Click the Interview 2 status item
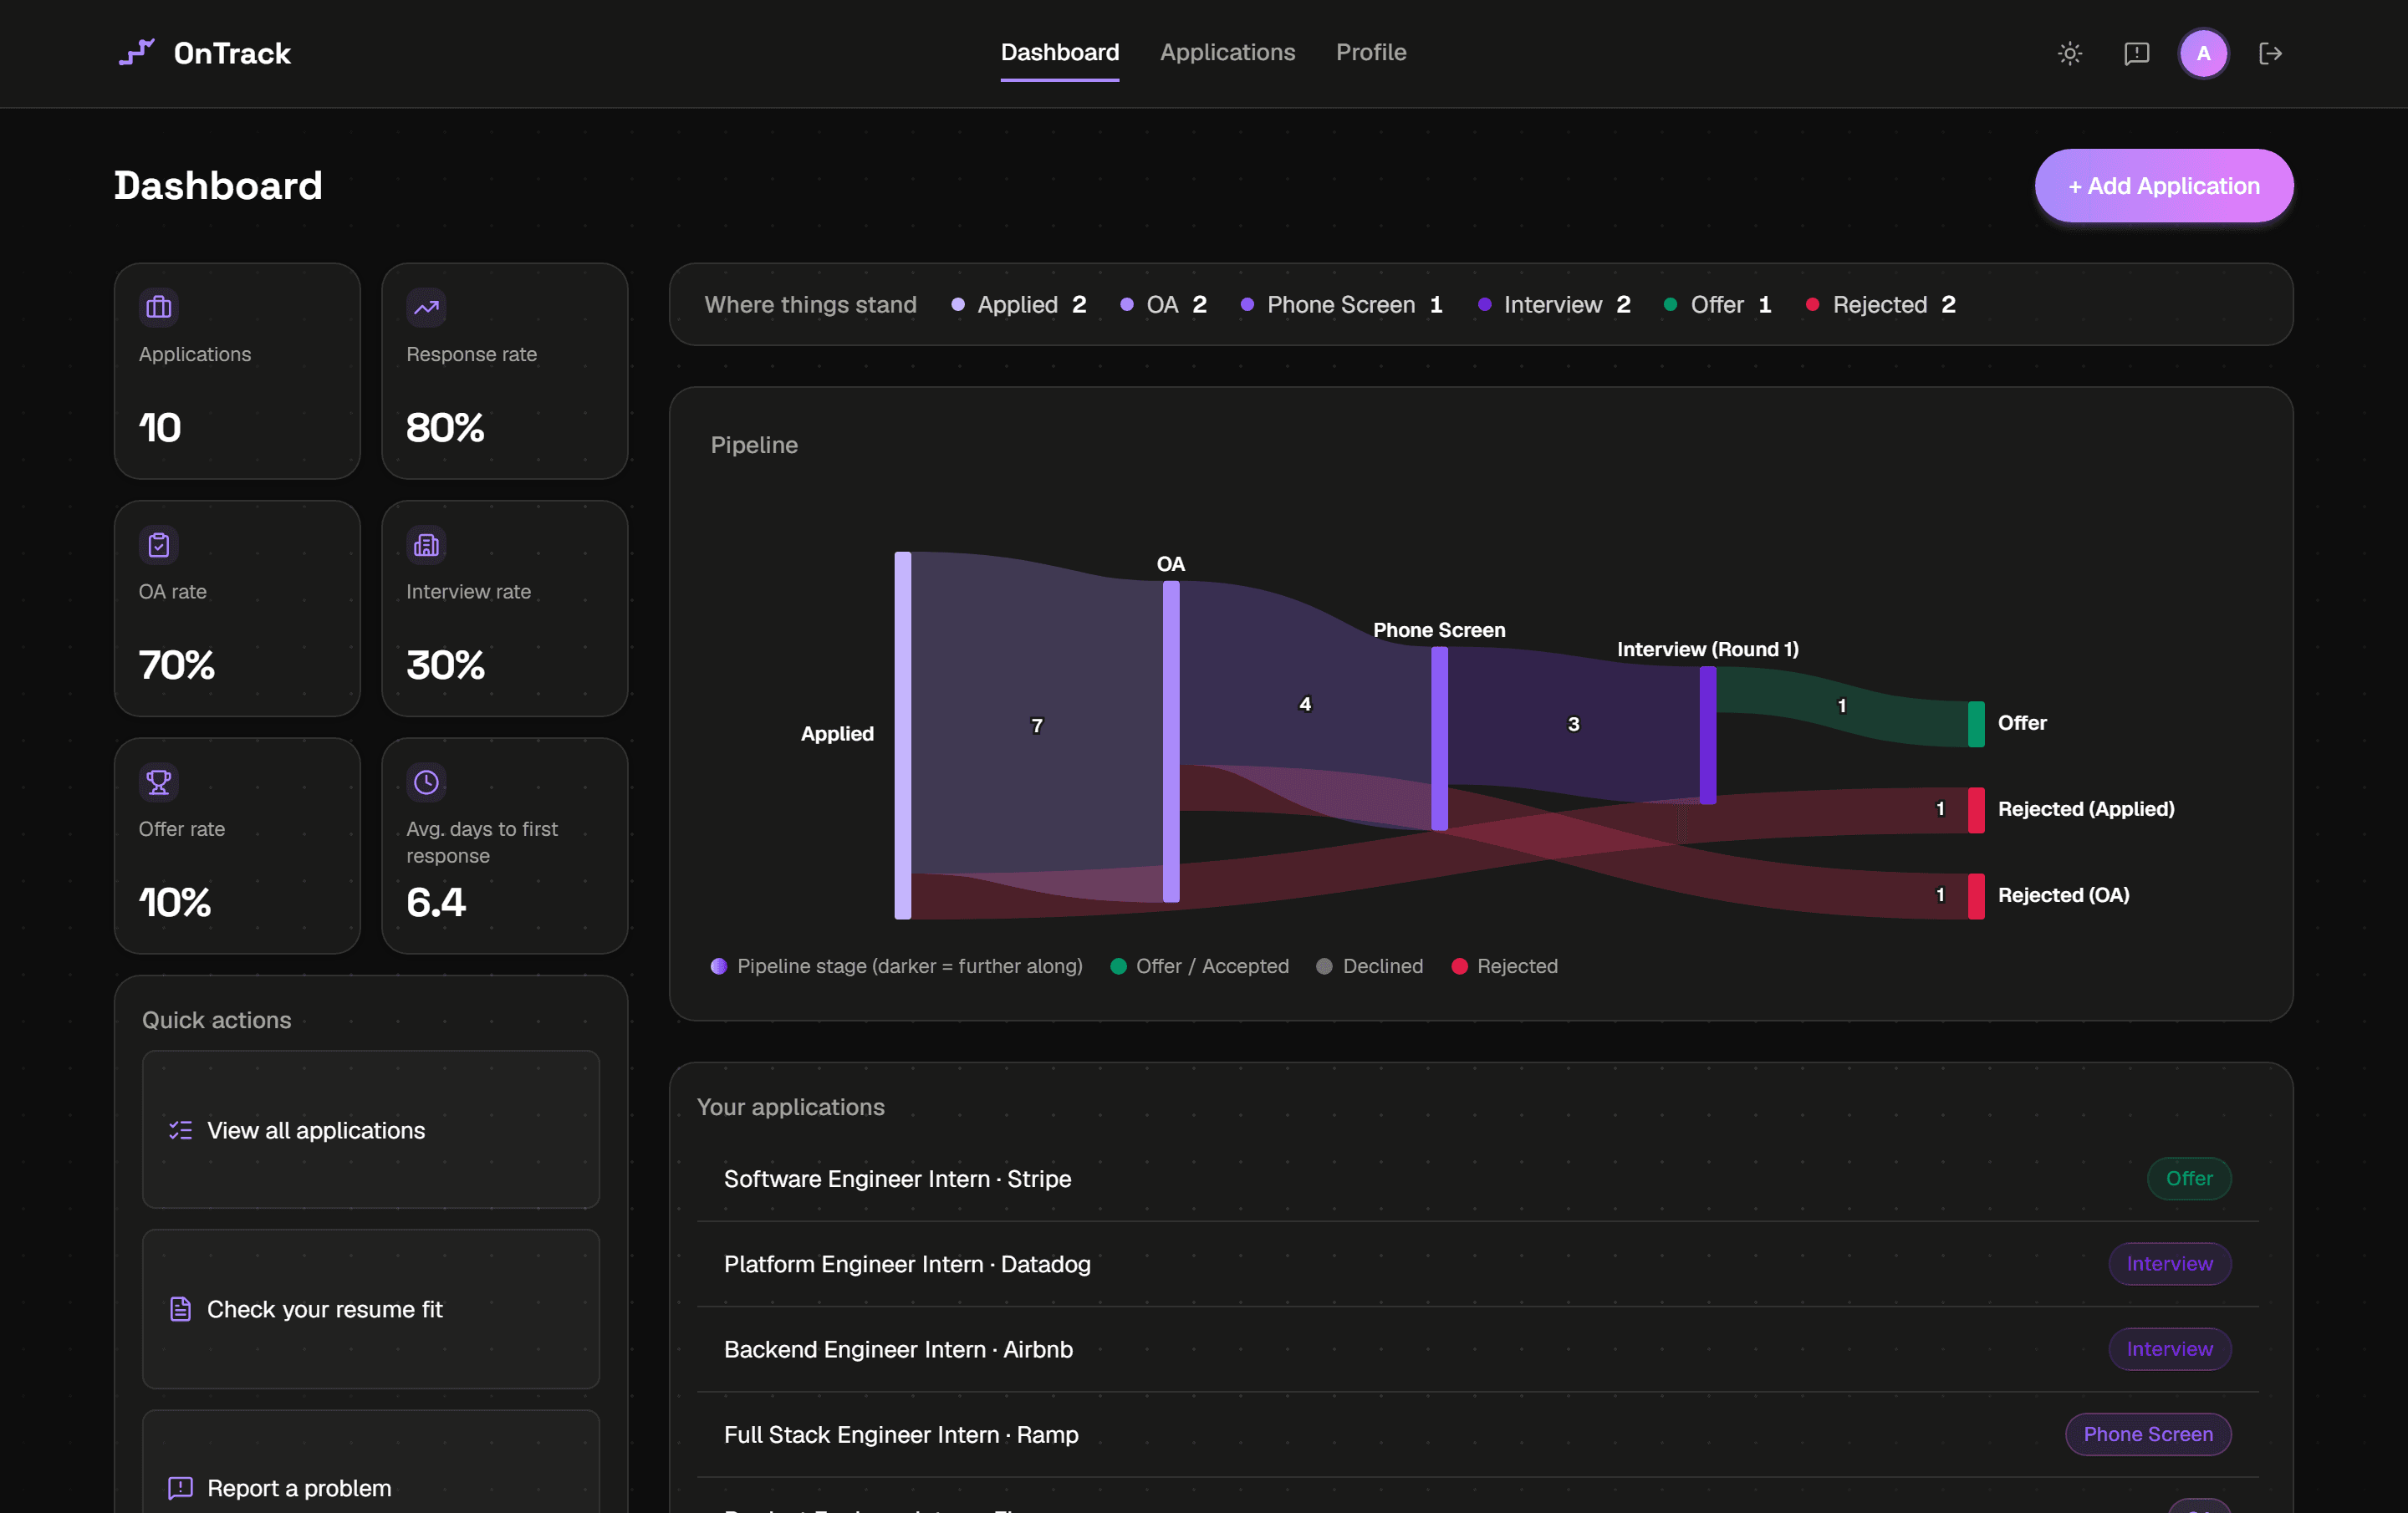 tap(1554, 305)
